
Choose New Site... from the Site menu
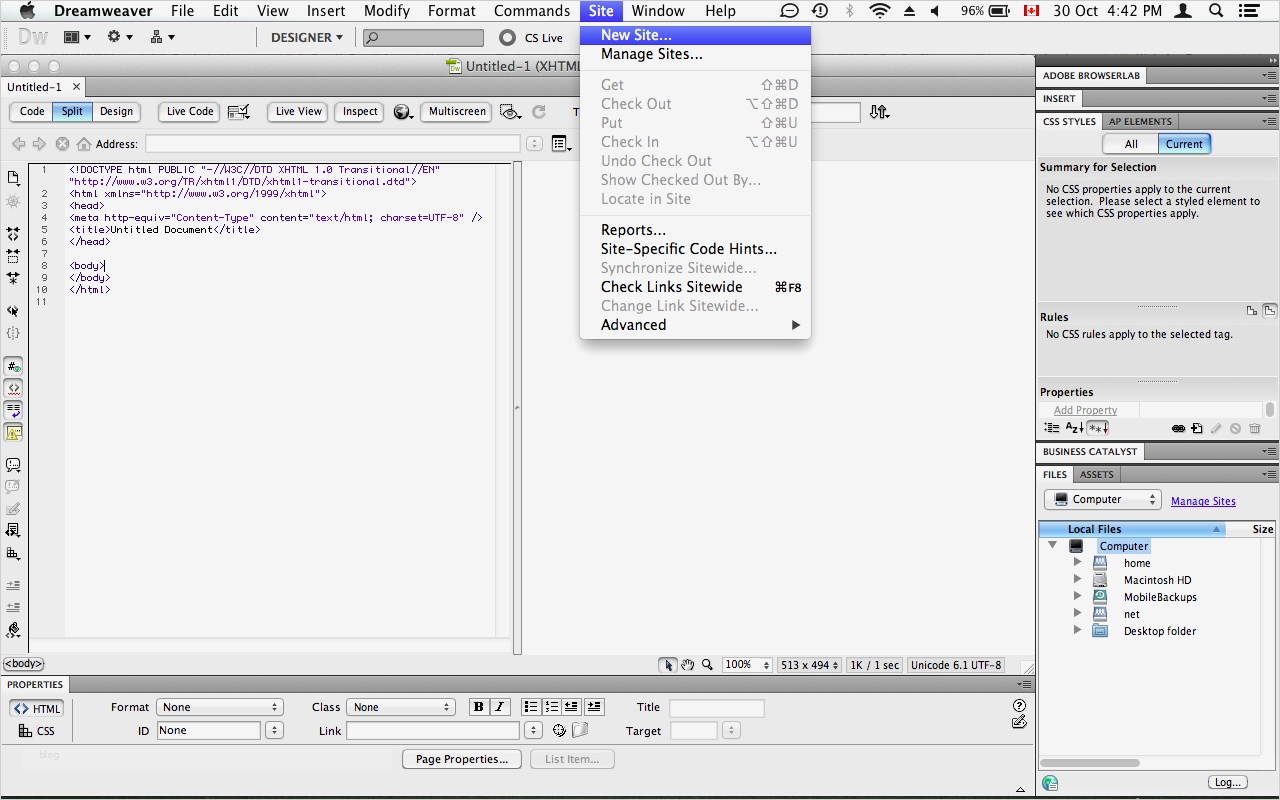(x=636, y=35)
